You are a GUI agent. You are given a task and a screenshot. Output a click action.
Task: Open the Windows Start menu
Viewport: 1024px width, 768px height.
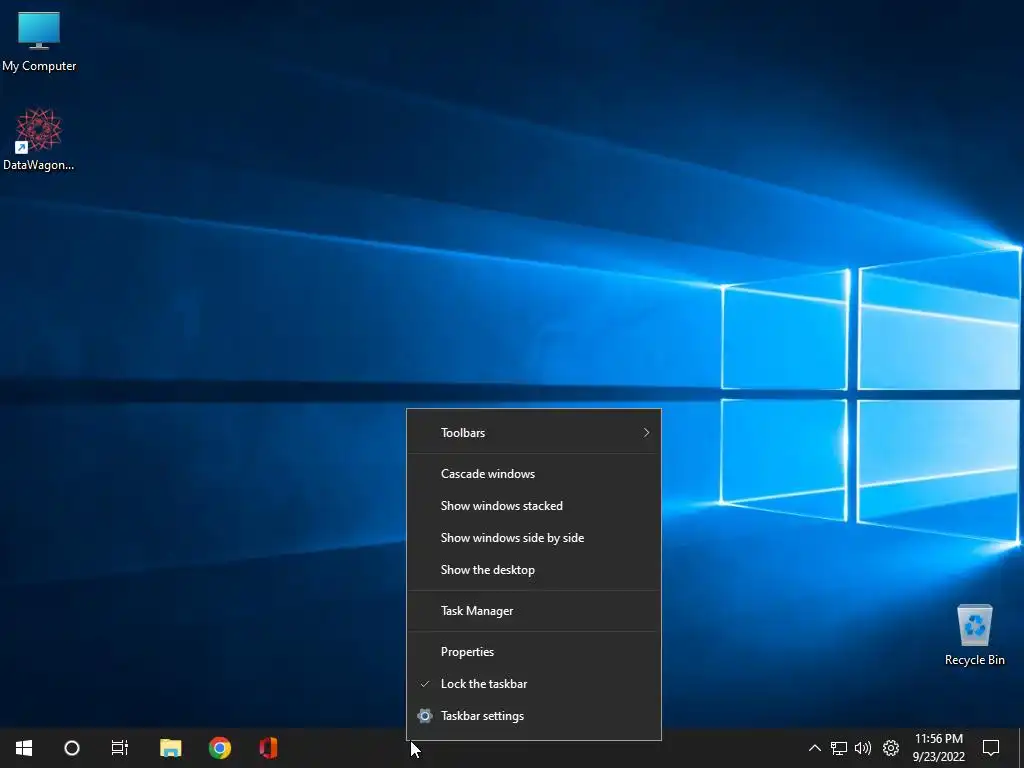[x=24, y=748]
